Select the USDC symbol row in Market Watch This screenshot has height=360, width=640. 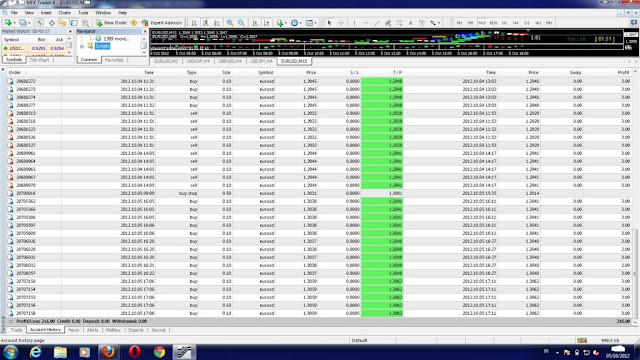point(33,48)
